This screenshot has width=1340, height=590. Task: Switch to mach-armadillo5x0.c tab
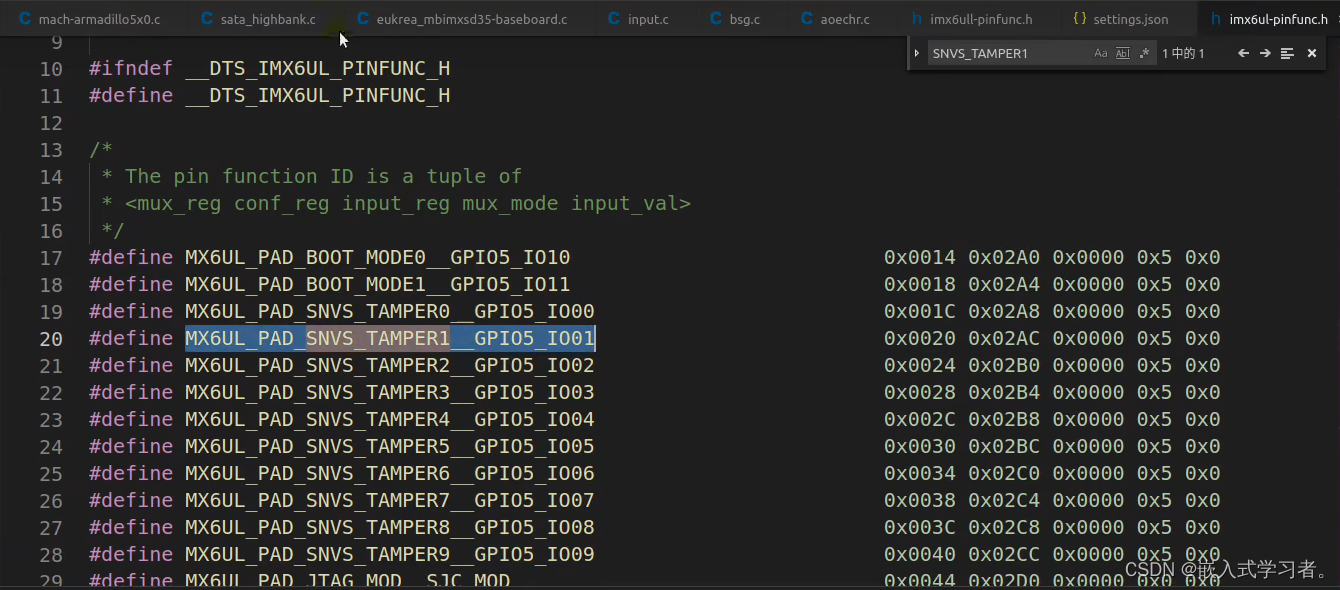(x=90, y=19)
